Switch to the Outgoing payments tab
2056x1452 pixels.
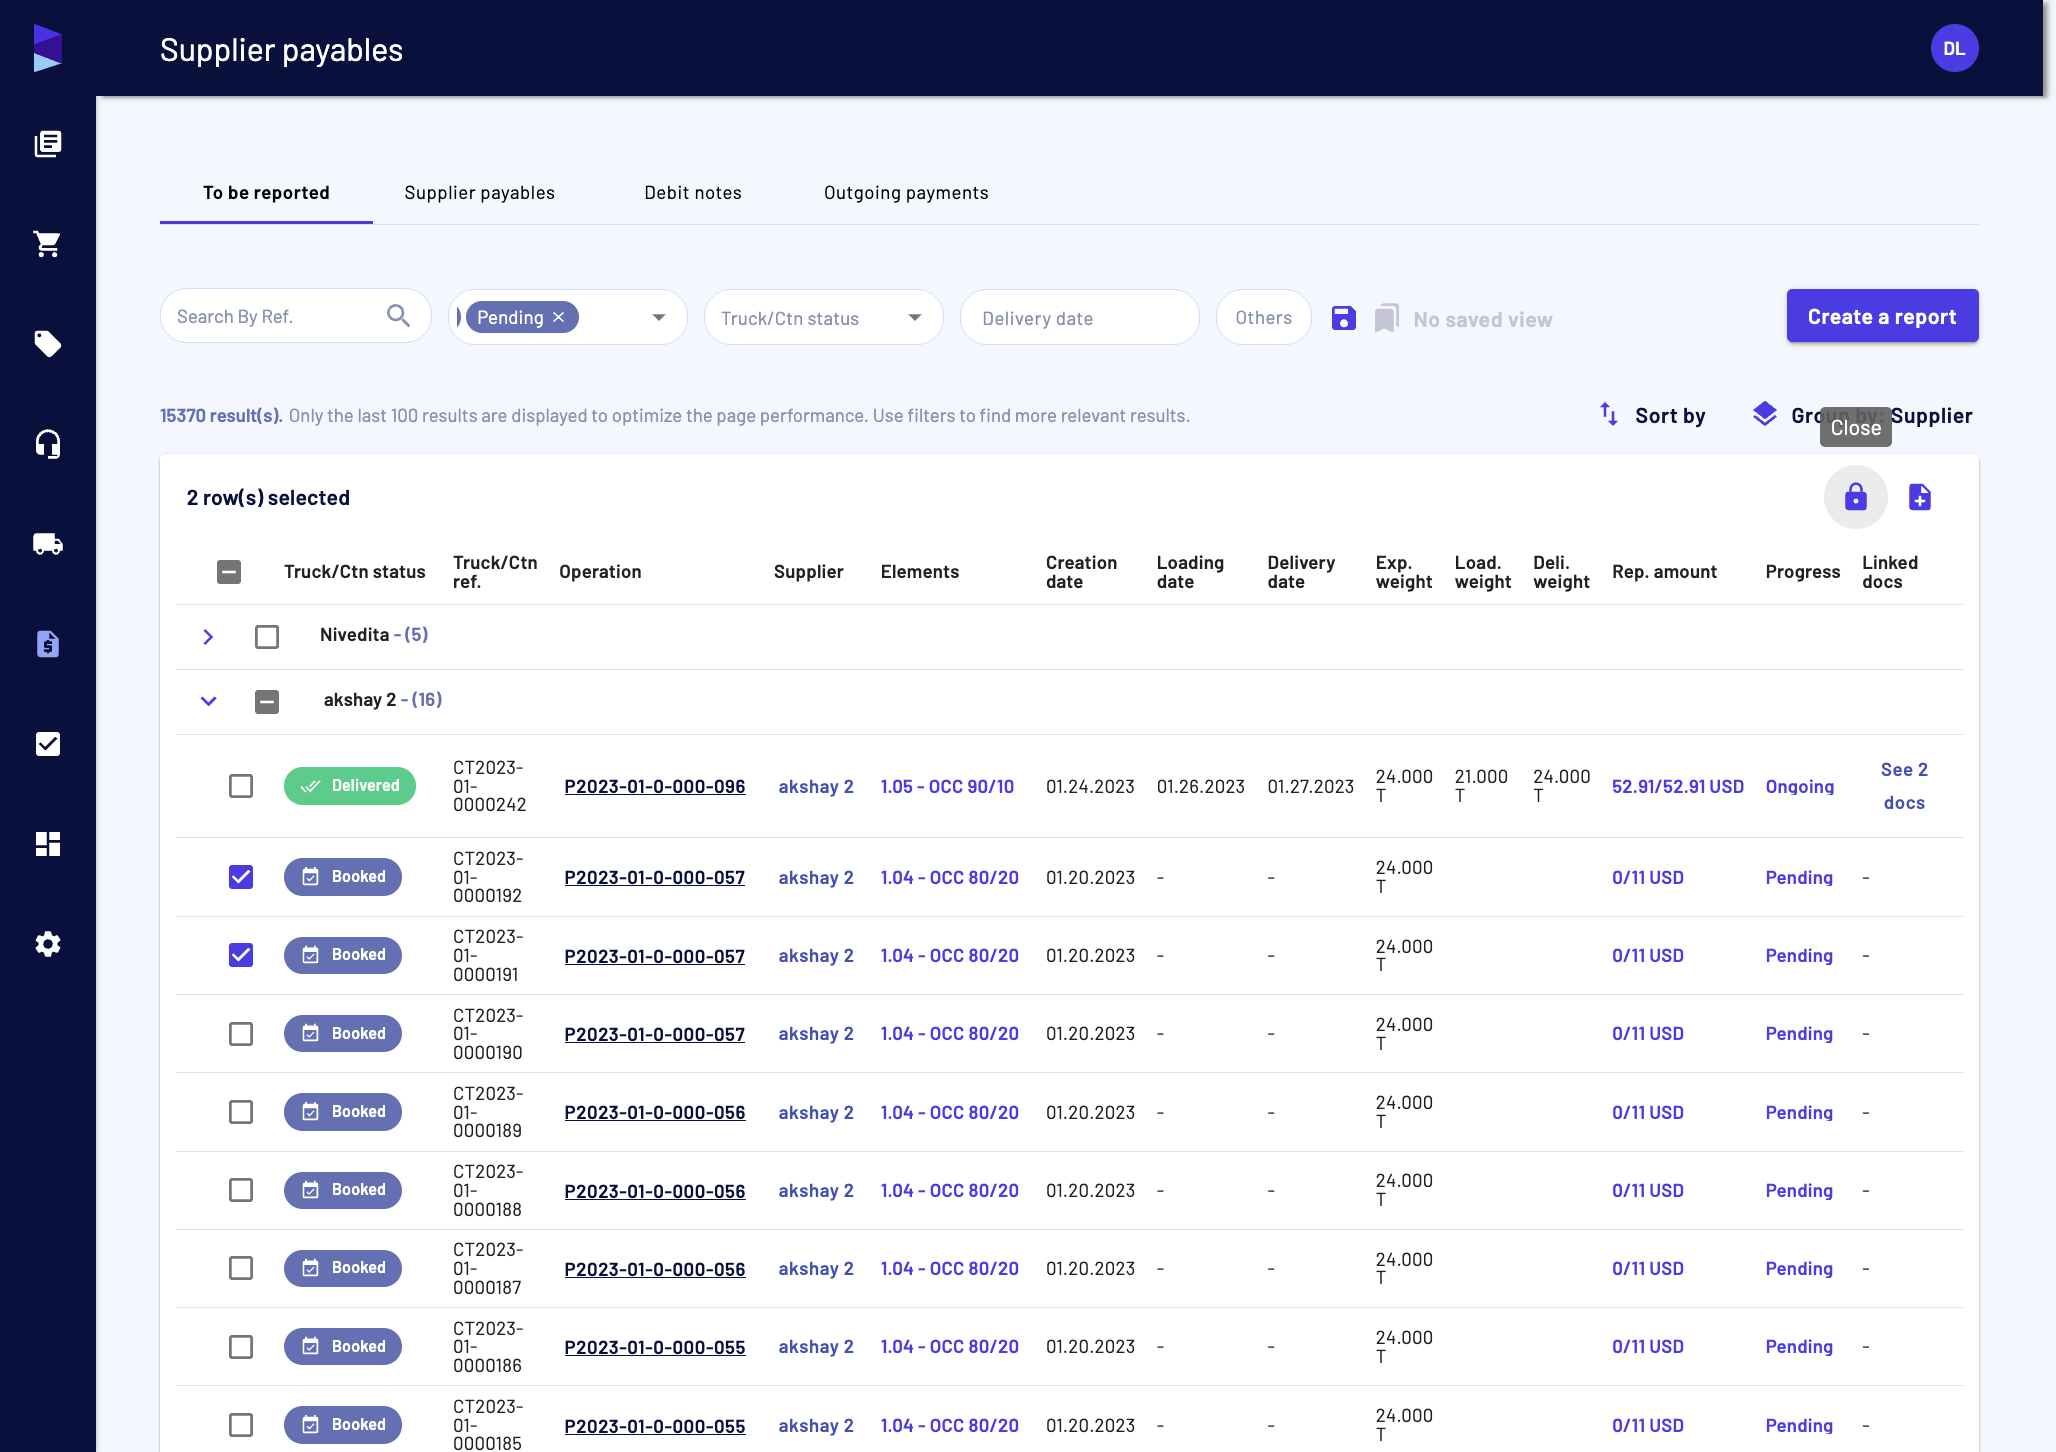click(906, 193)
